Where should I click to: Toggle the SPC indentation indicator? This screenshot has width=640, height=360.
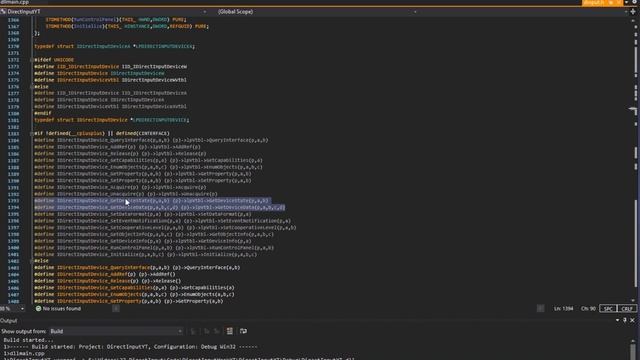(608, 309)
